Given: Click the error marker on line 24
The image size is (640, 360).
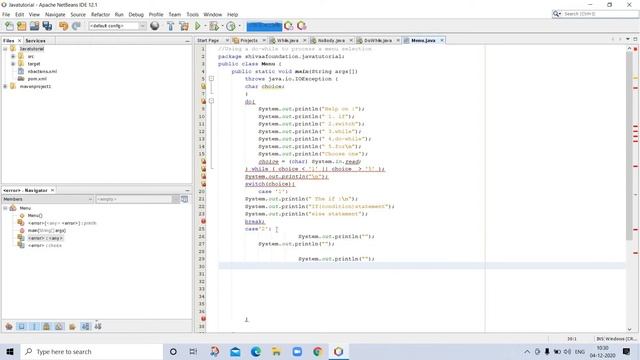Looking at the screenshot, I should click(x=203, y=221).
